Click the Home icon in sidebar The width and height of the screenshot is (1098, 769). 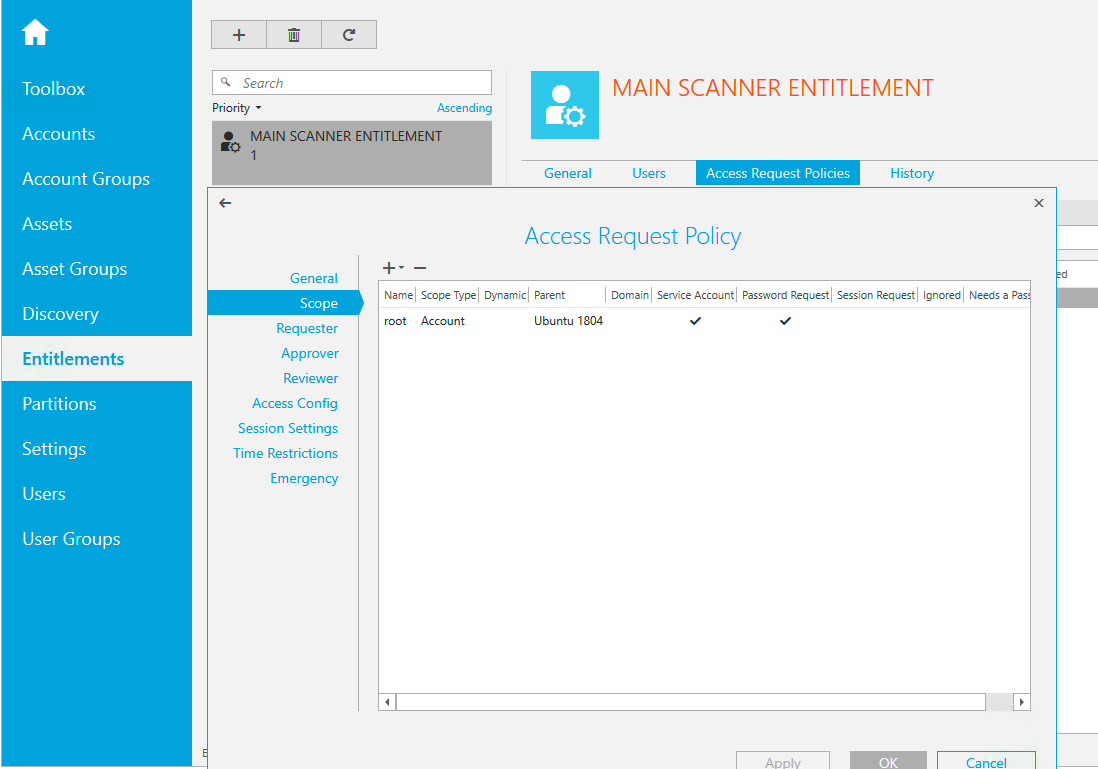pyautogui.click(x=35, y=33)
